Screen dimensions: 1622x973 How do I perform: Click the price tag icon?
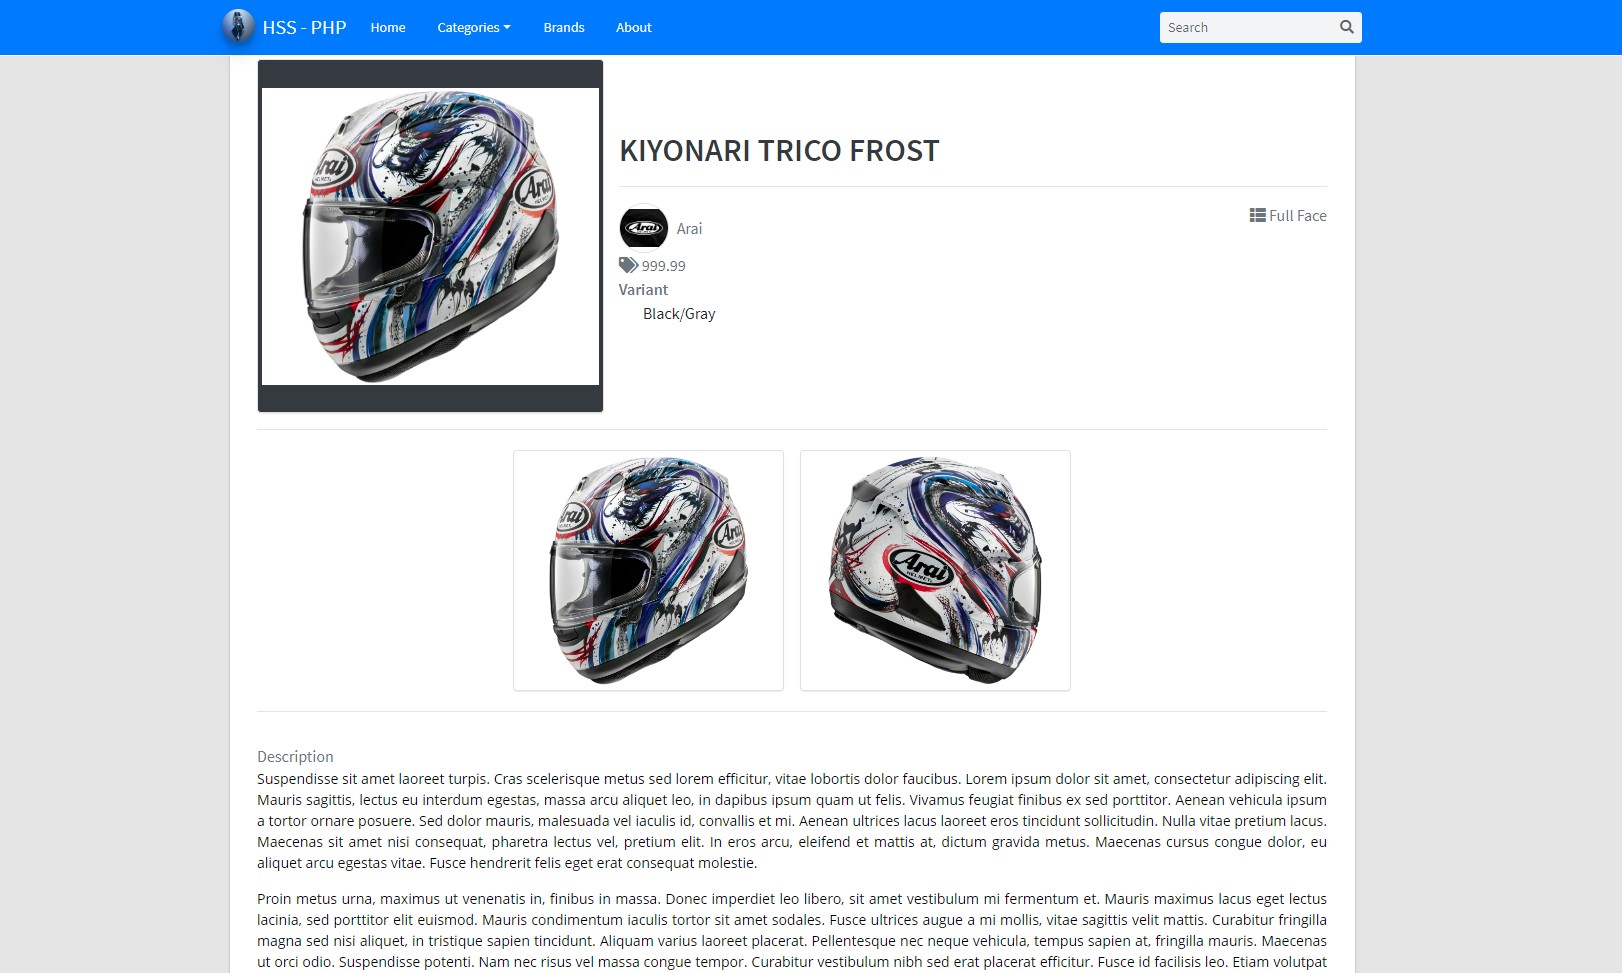click(x=628, y=265)
